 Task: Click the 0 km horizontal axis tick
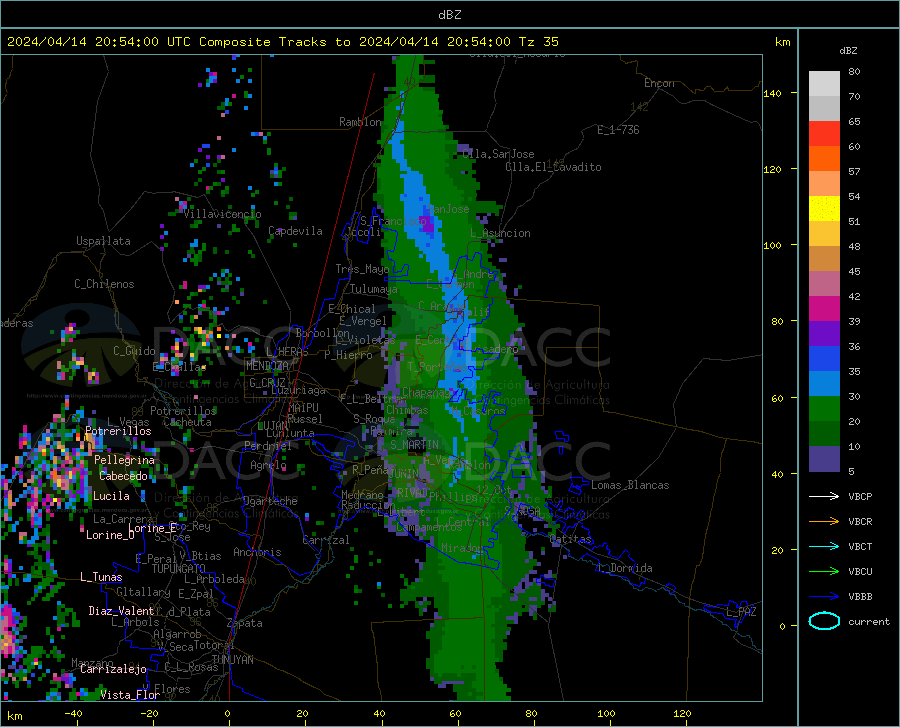(228, 714)
